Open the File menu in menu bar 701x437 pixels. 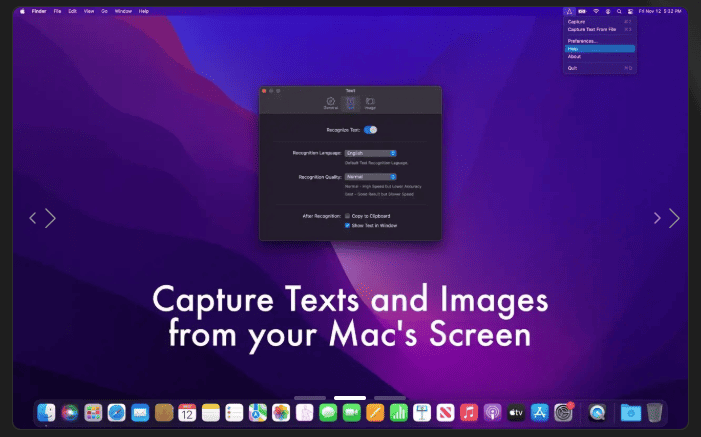click(57, 11)
